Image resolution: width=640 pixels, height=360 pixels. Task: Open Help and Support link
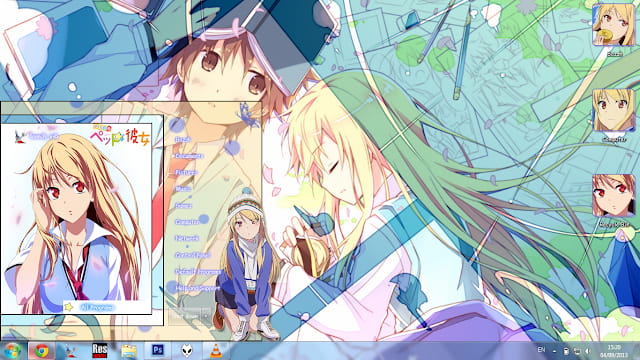coord(197,288)
